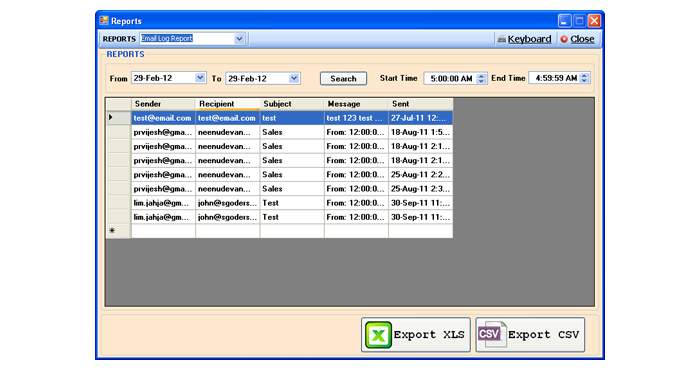Click the Keyboard printer icon
The width and height of the screenshot is (700, 371).
(502, 39)
